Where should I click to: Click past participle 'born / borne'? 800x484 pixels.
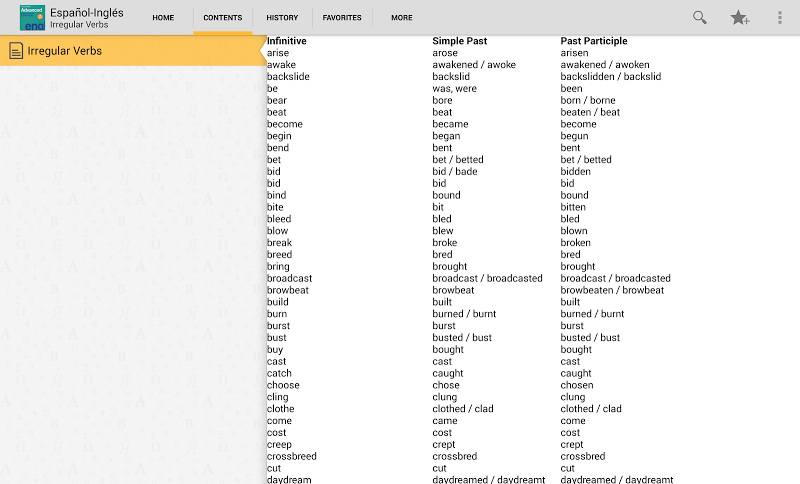click(588, 100)
